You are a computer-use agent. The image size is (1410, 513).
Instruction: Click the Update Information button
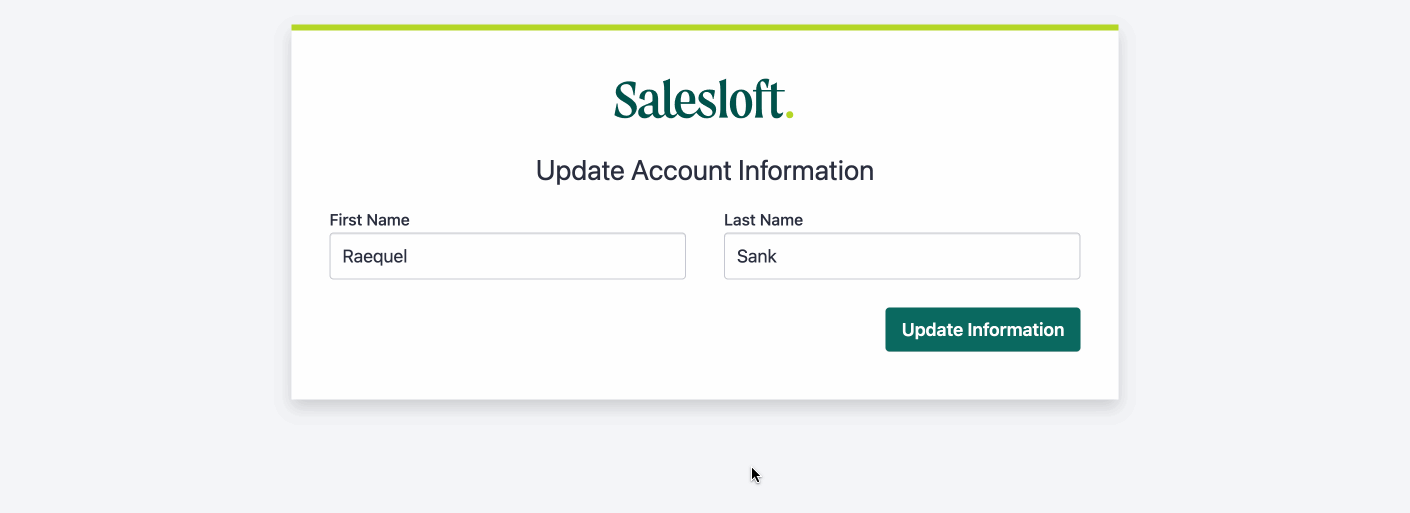point(982,330)
